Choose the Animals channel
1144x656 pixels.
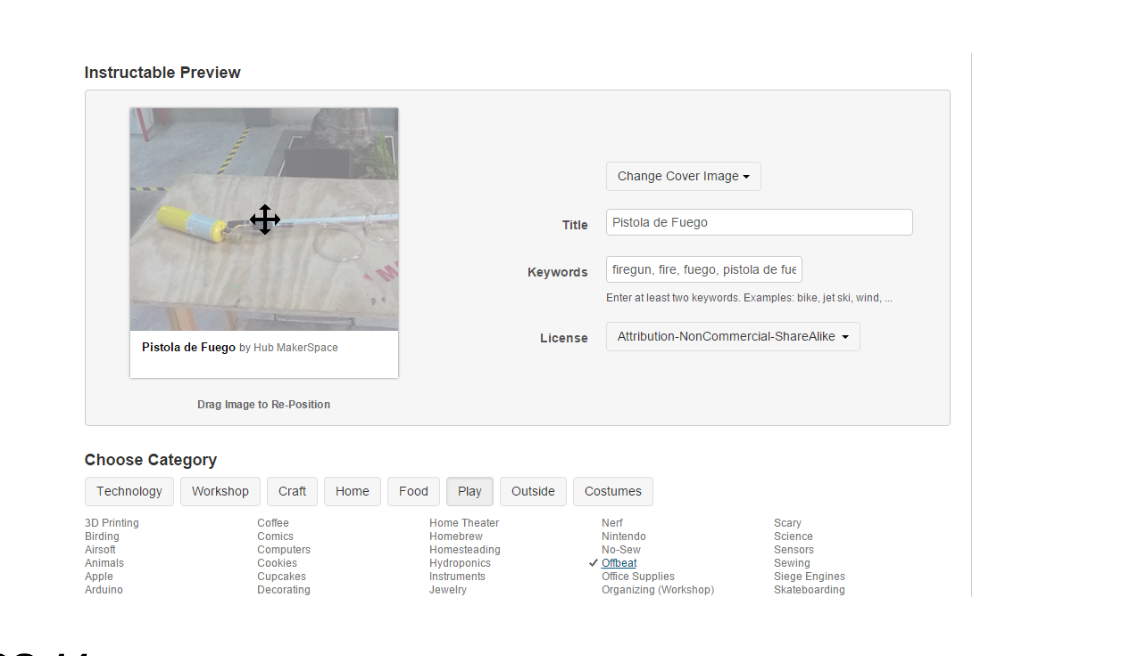click(104, 563)
